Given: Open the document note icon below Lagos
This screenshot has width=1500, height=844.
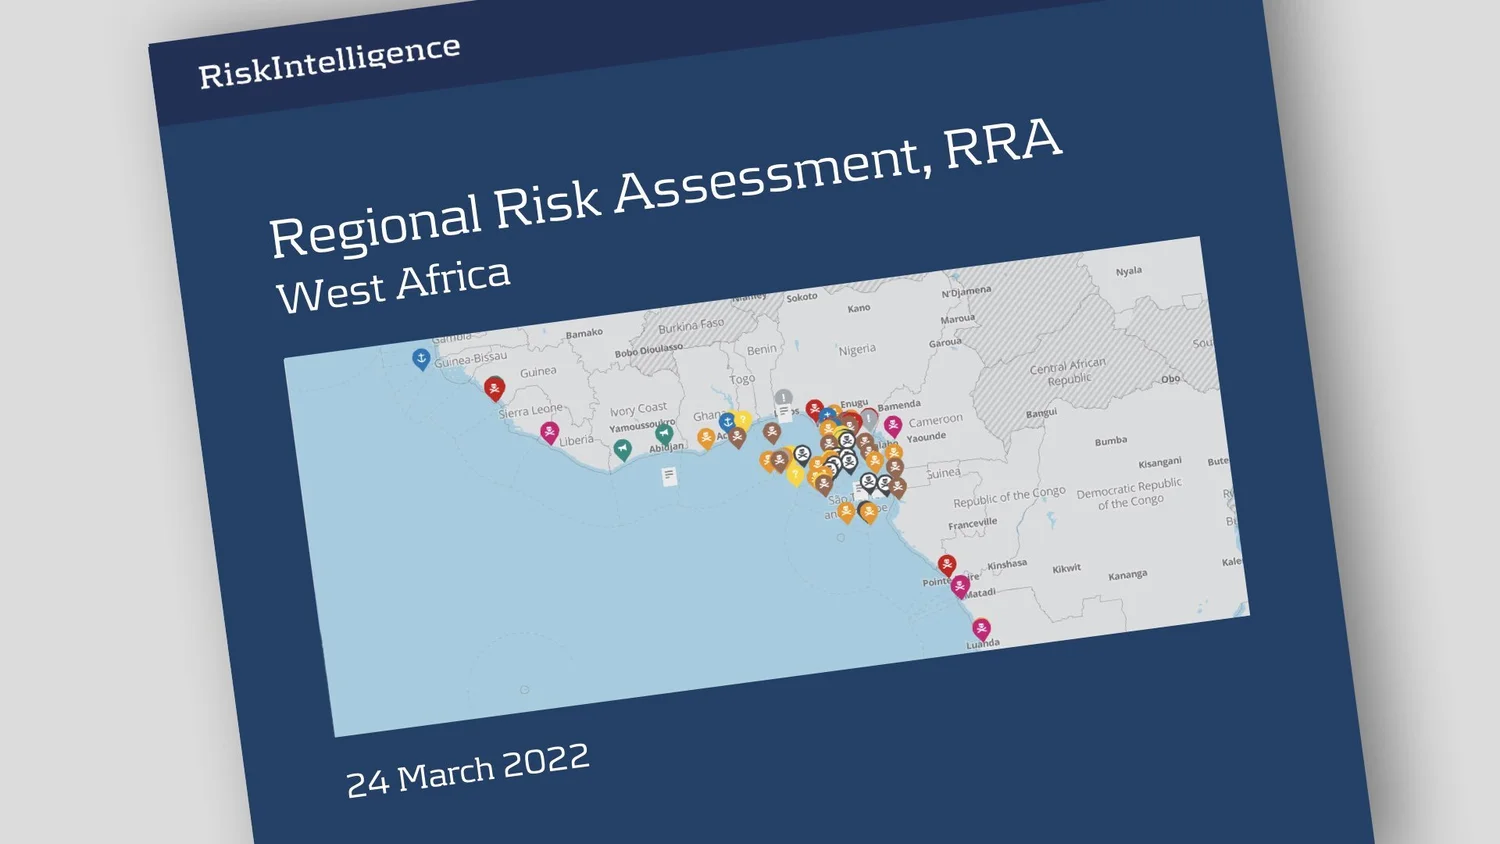Looking at the screenshot, I should (x=784, y=411).
